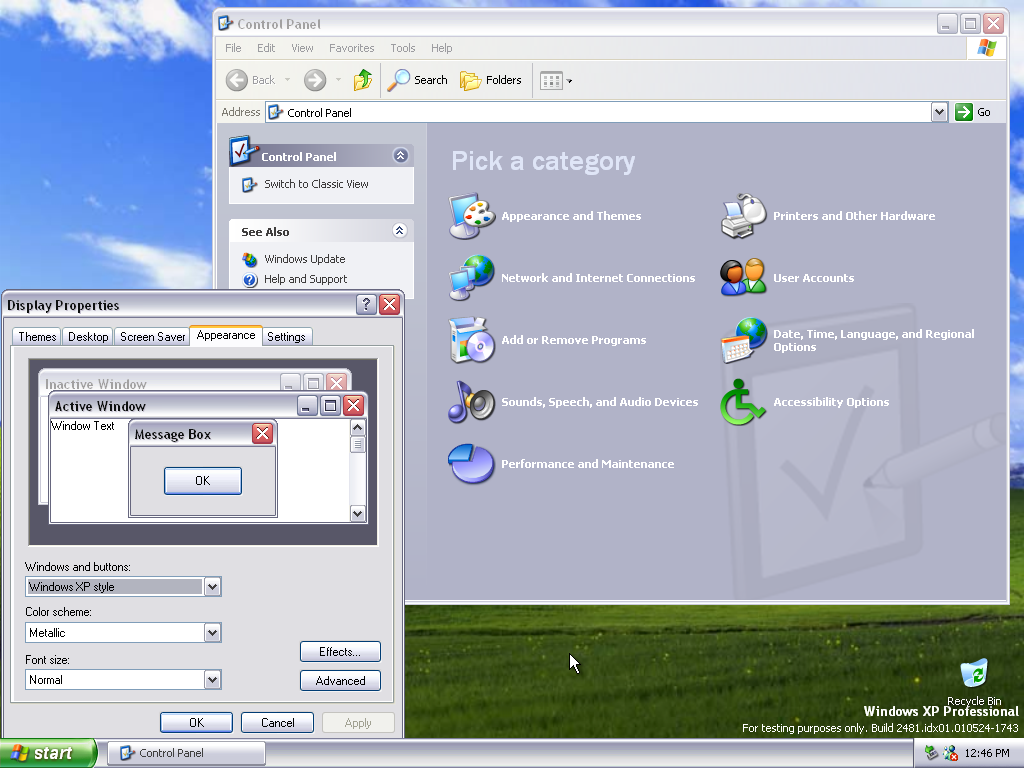The image size is (1024, 768).
Task: Click the Address bar input field
Action: [600, 113]
